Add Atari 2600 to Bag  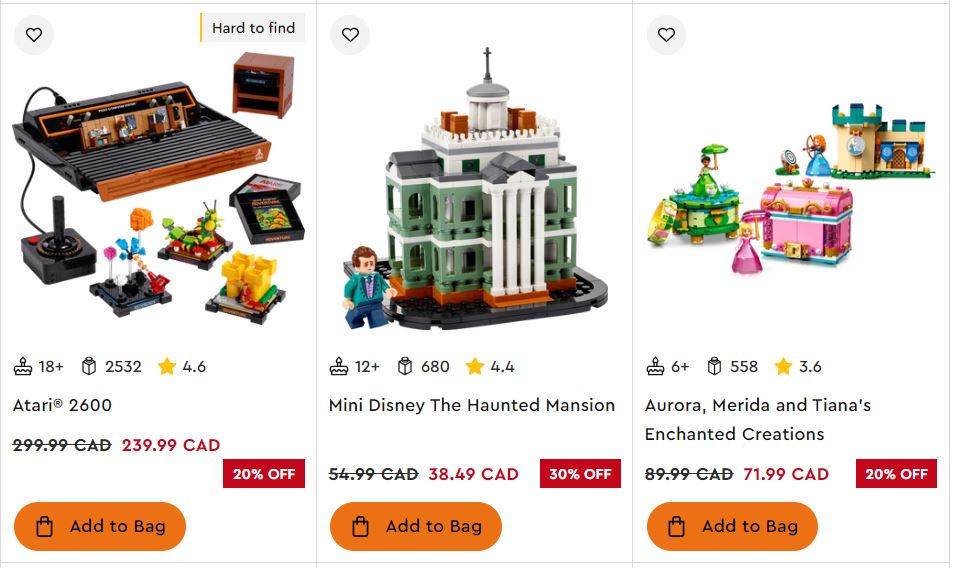coord(100,526)
